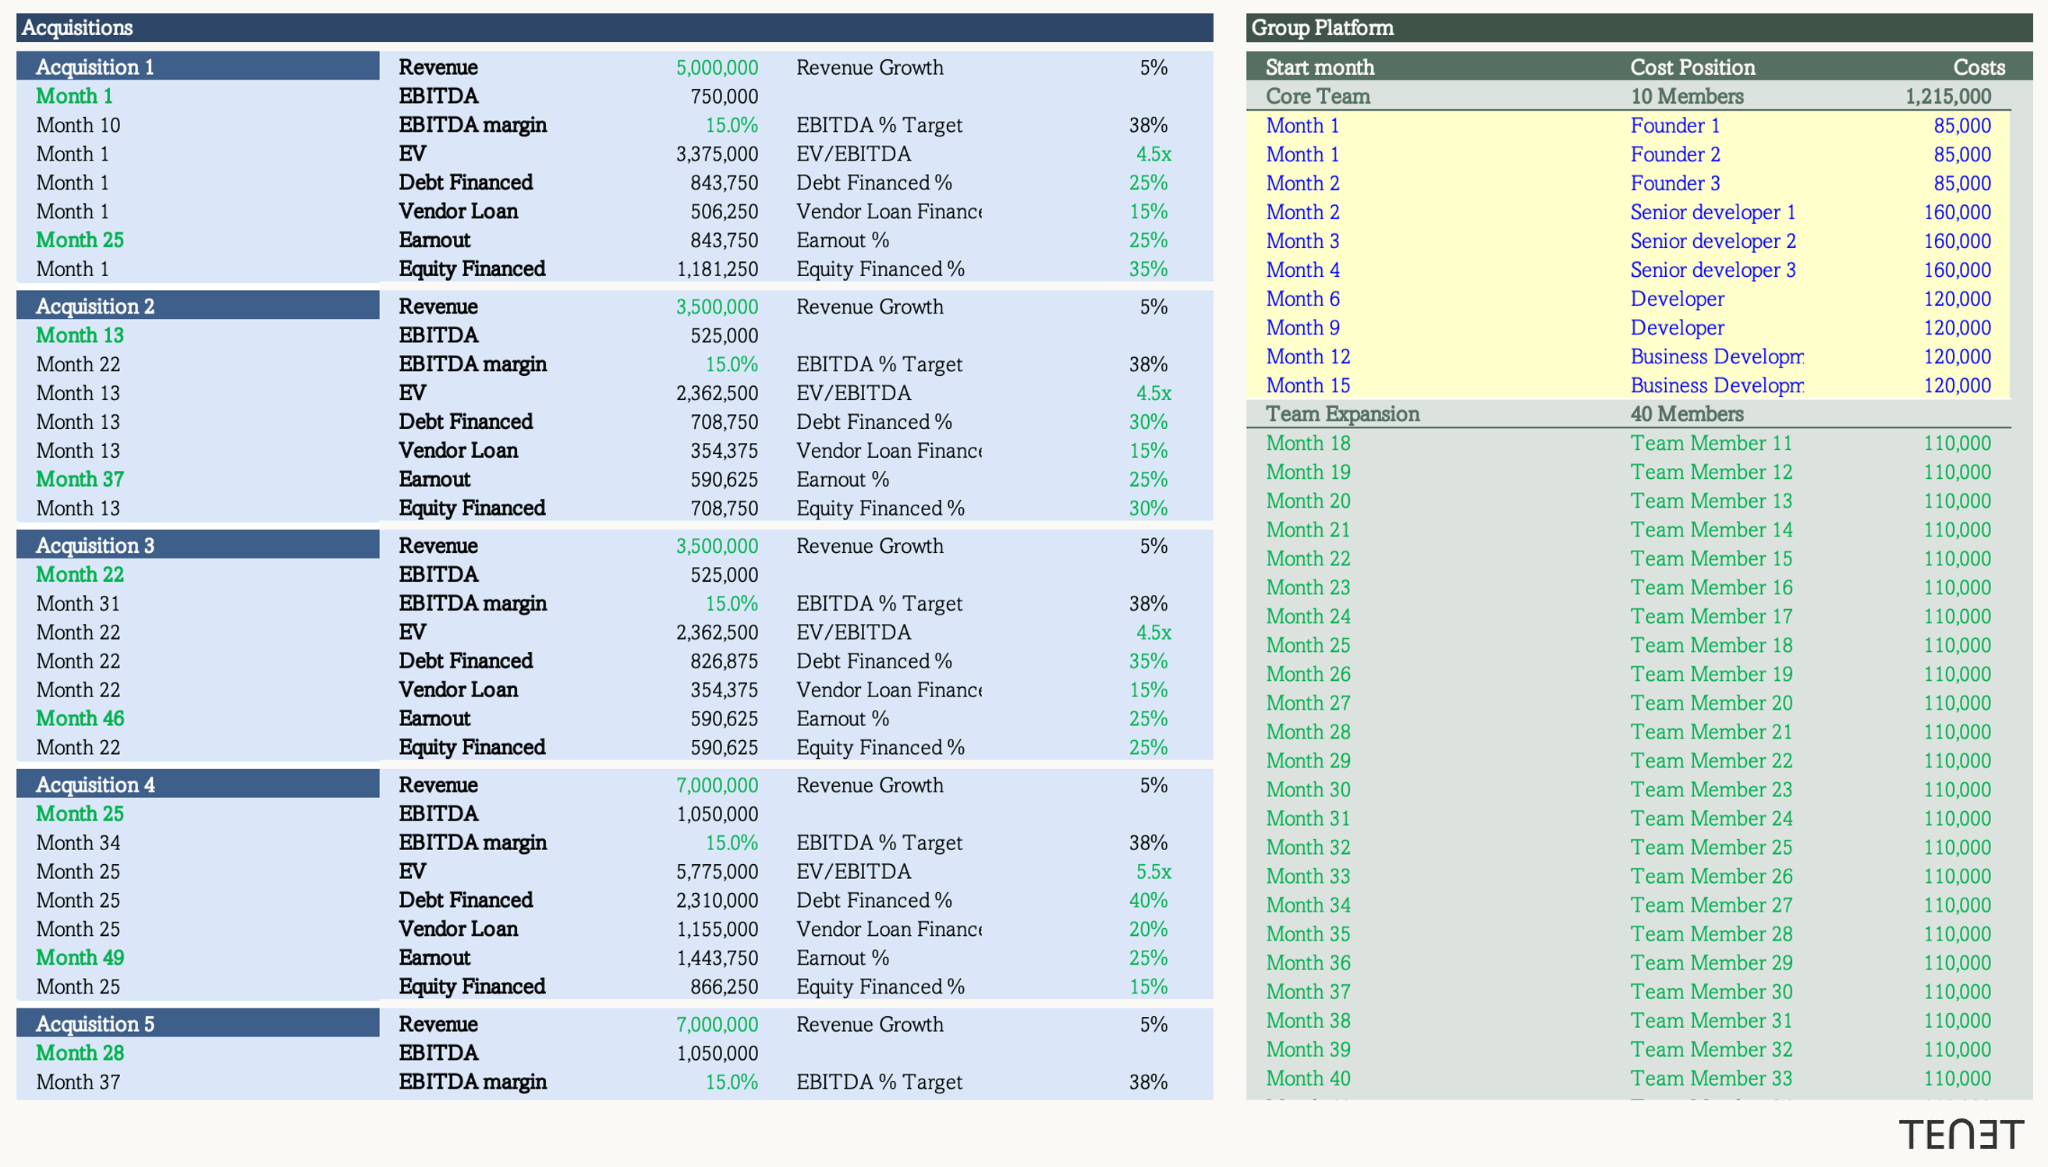The image size is (2048, 1167).
Task: Click the Acquisition 2 header cell
Action: [198, 306]
